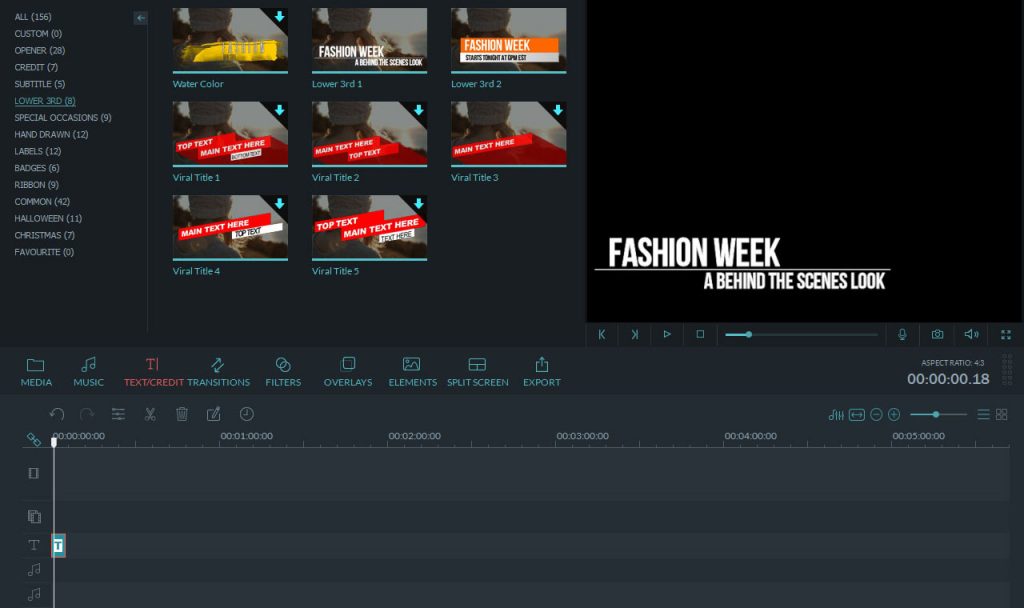Click the timeline zoom in plus icon
Image resolution: width=1024 pixels, height=608 pixels.
click(894, 415)
